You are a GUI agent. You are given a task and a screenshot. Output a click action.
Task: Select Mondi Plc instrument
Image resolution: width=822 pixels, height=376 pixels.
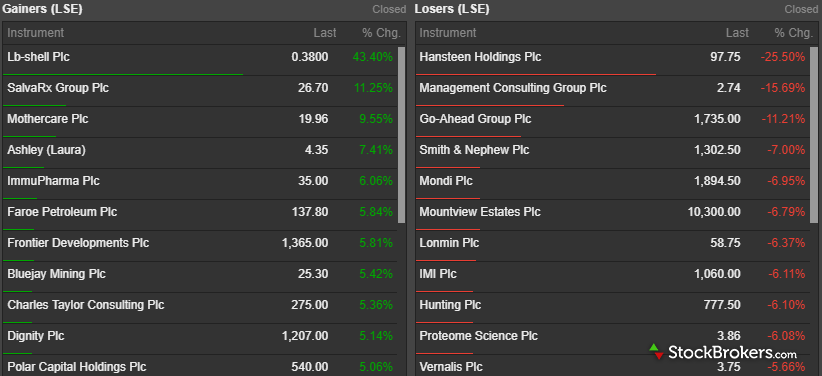(x=446, y=180)
